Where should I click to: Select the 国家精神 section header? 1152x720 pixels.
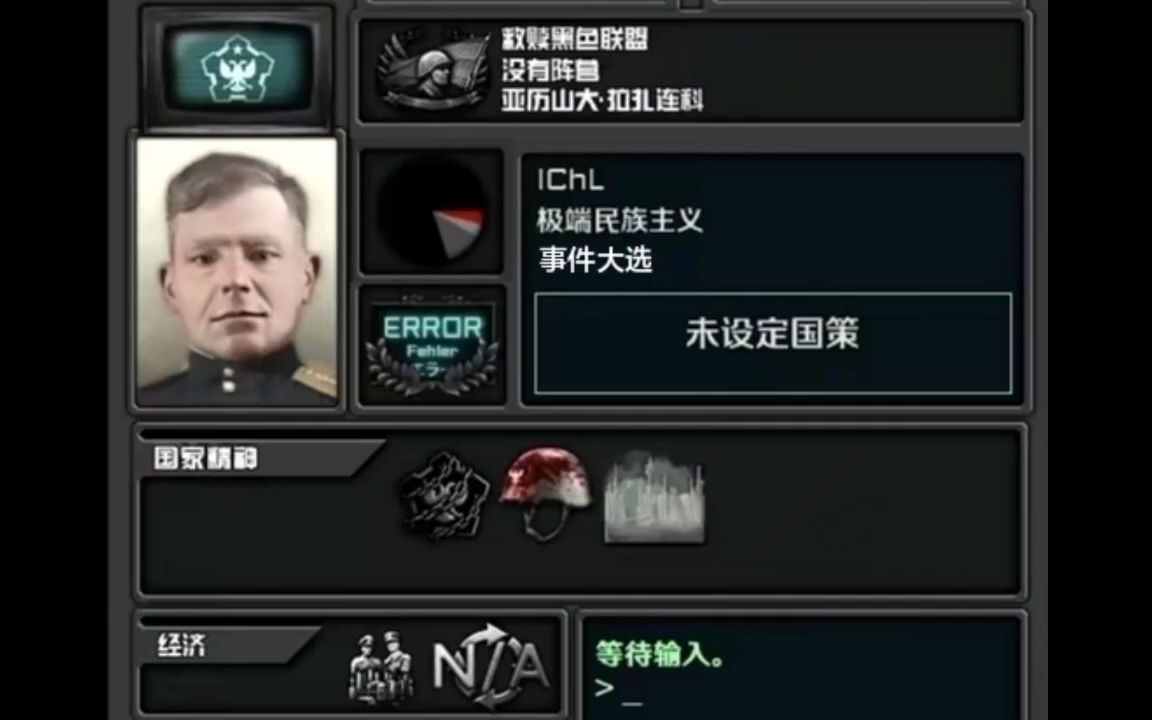(206, 458)
